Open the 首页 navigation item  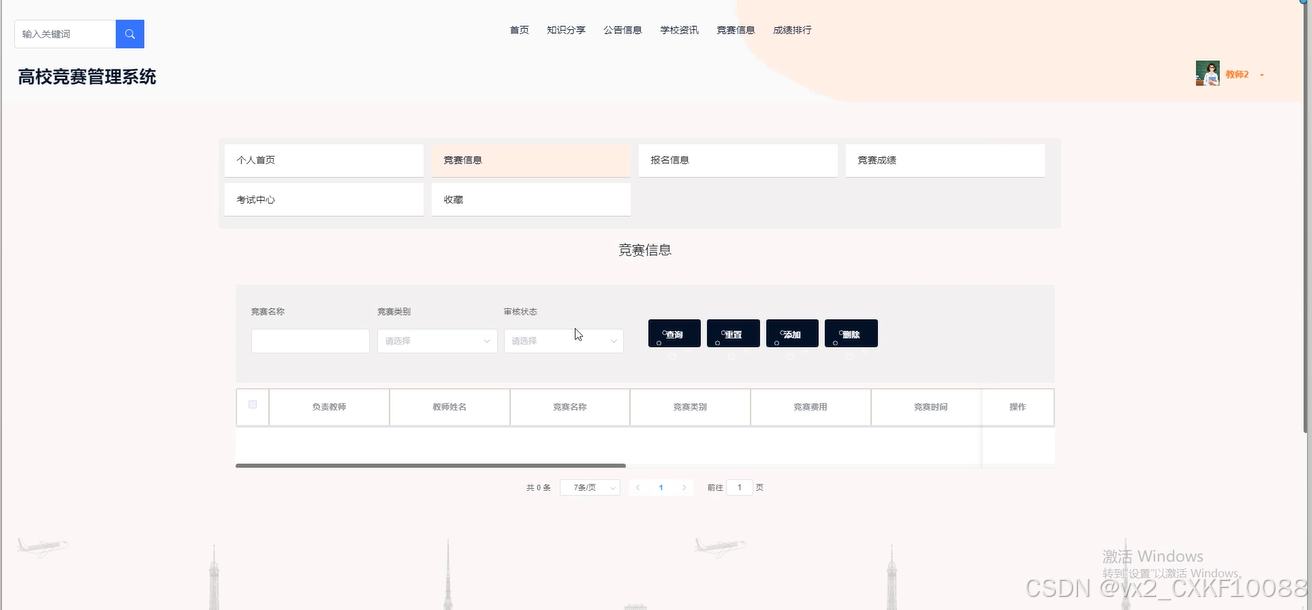point(519,30)
